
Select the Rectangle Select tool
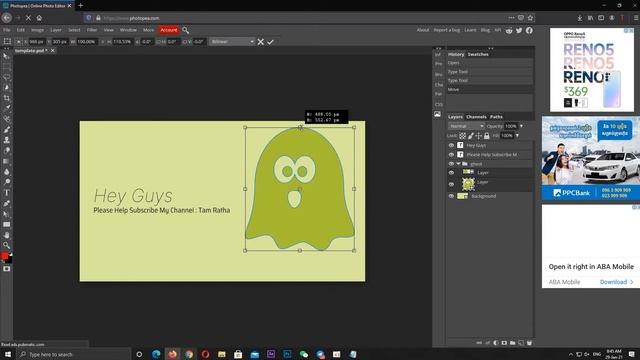(7, 67)
